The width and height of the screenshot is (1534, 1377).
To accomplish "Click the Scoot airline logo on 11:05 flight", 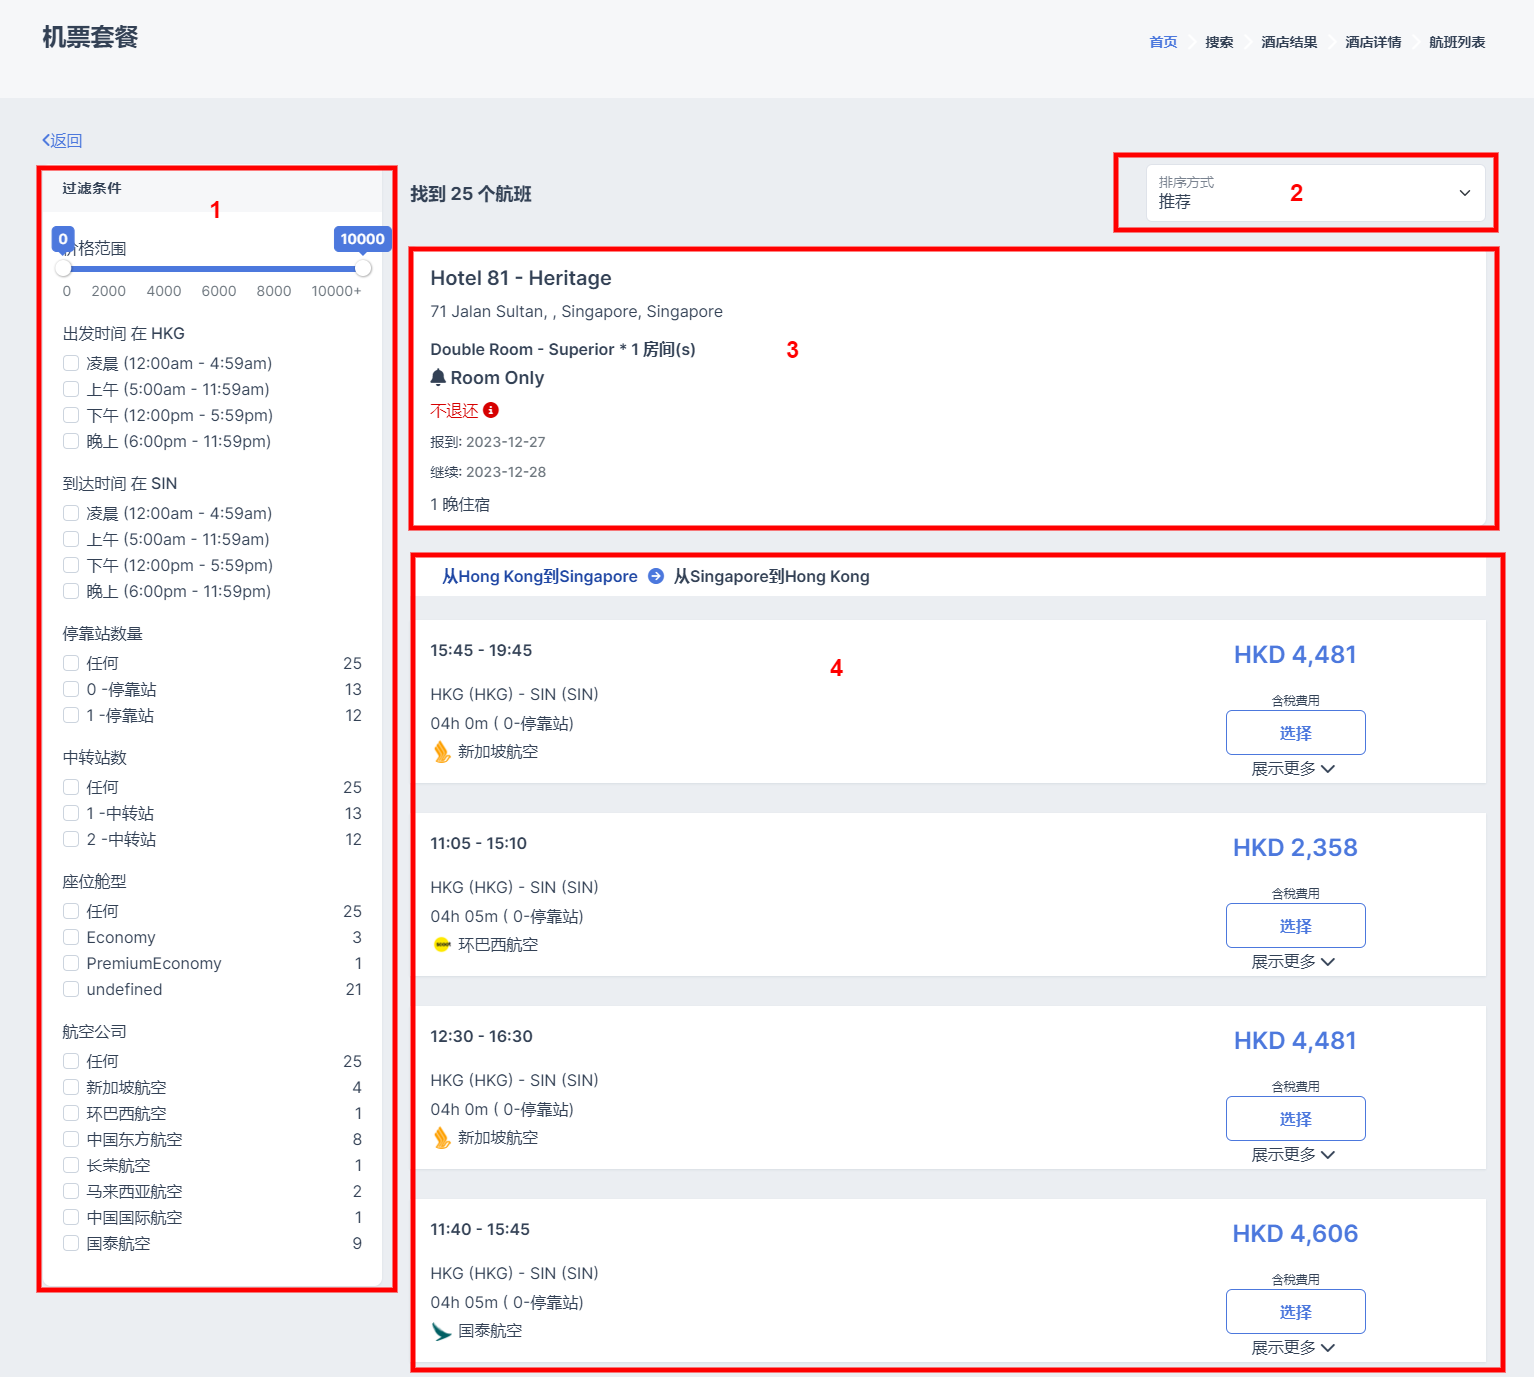I will pos(442,945).
